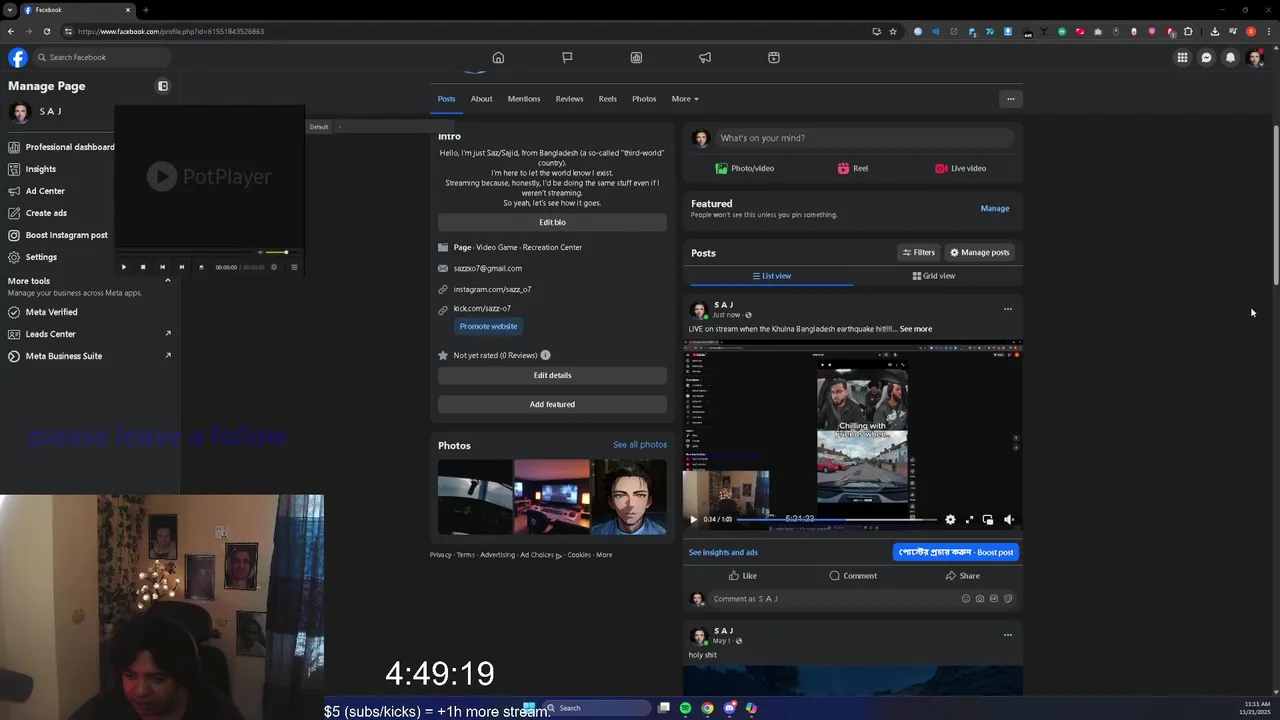Viewport: 1280px width, 720px height.
Task: Switch posts to Grid view
Action: click(934, 276)
